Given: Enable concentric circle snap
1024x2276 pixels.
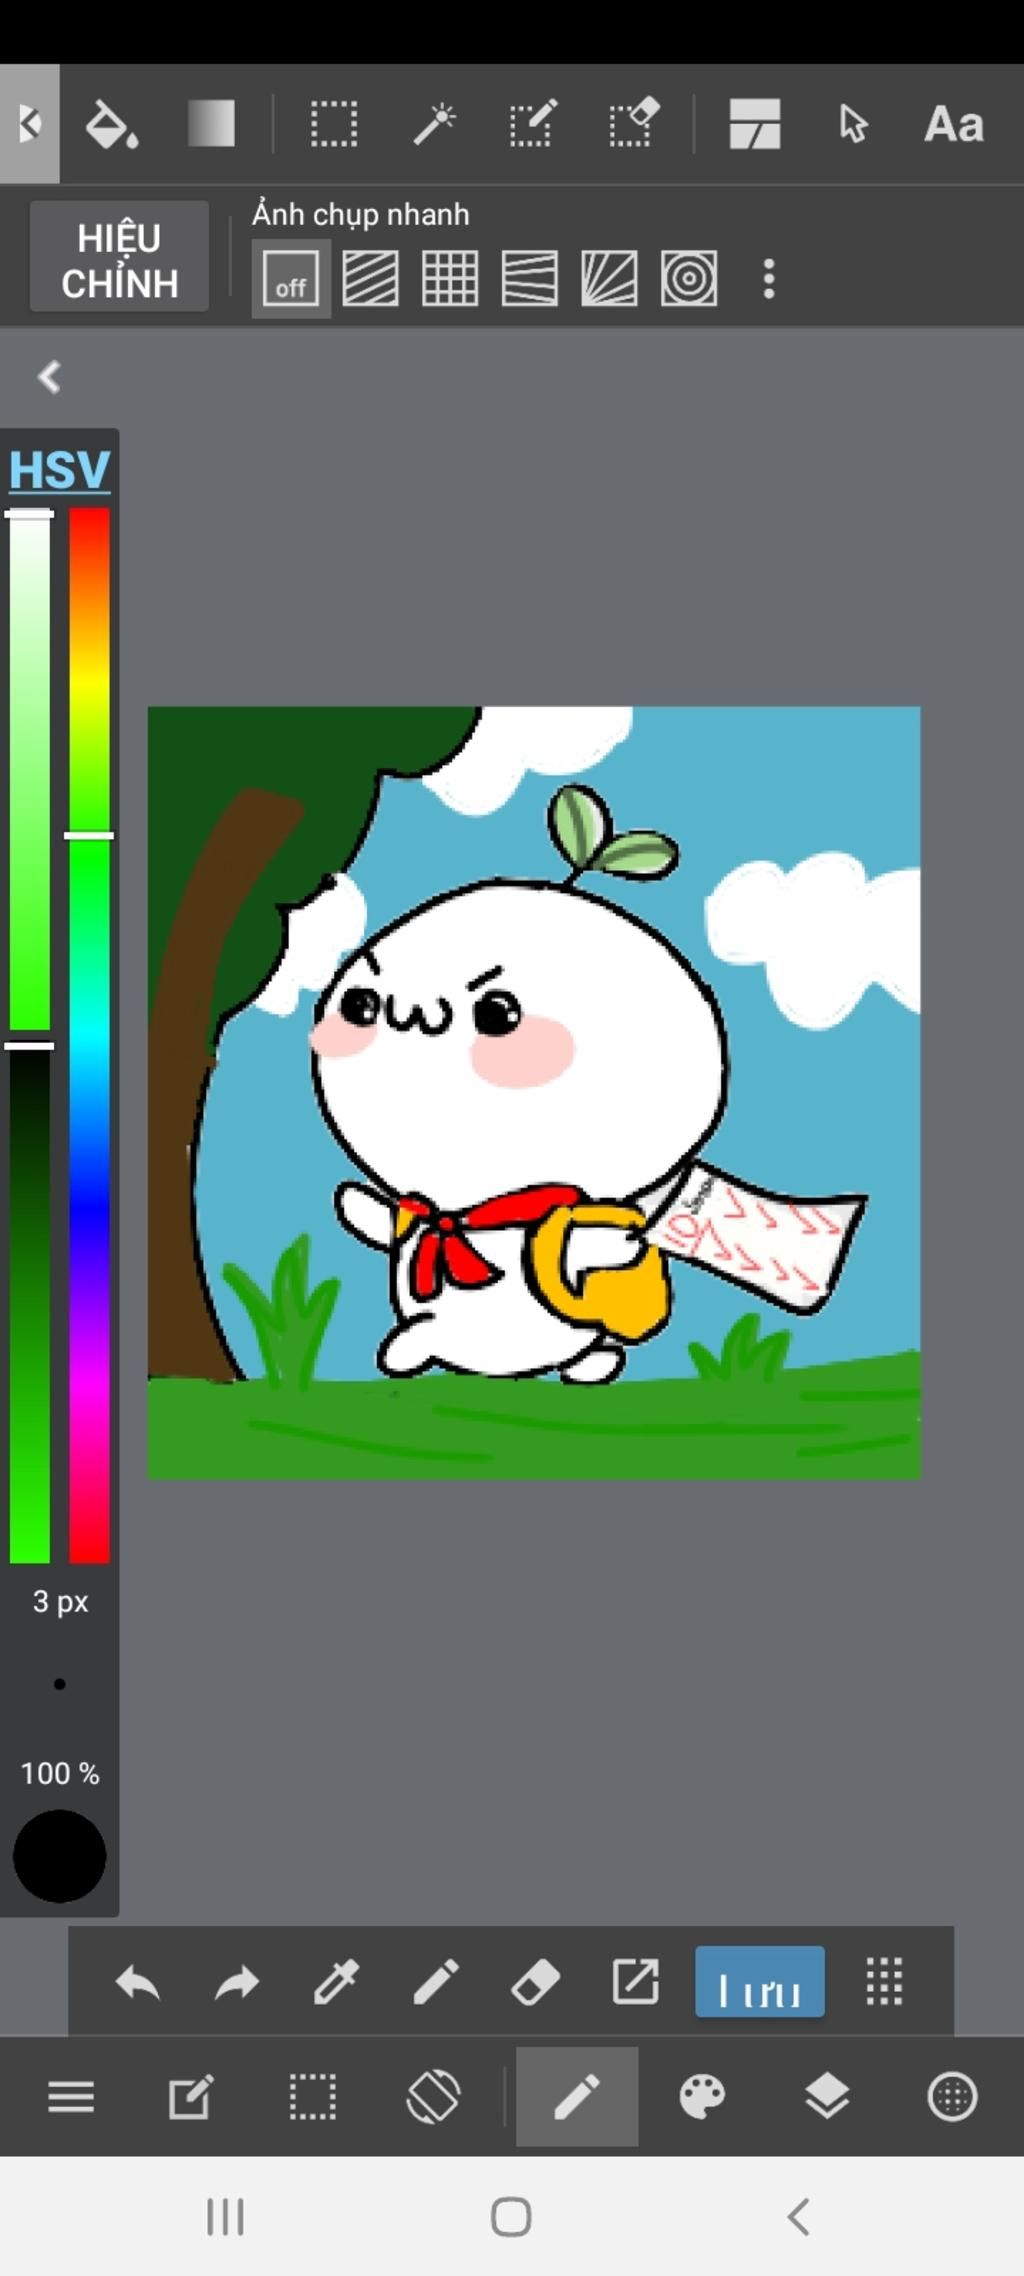Looking at the screenshot, I should (689, 278).
